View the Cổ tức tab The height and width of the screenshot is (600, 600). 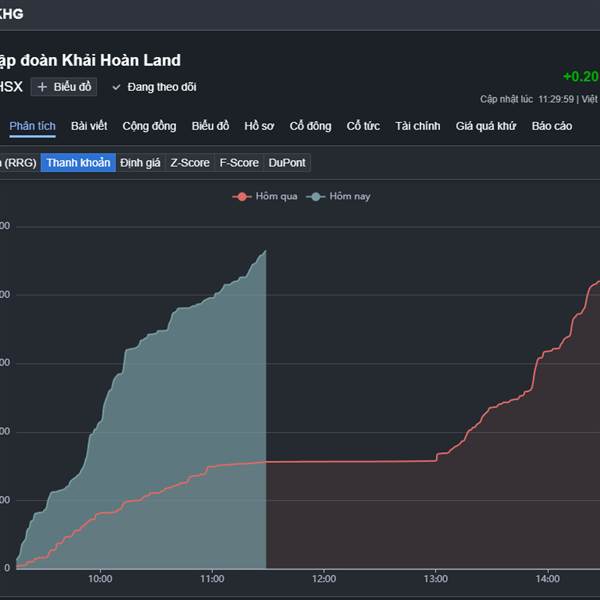(x=364, y=126)
